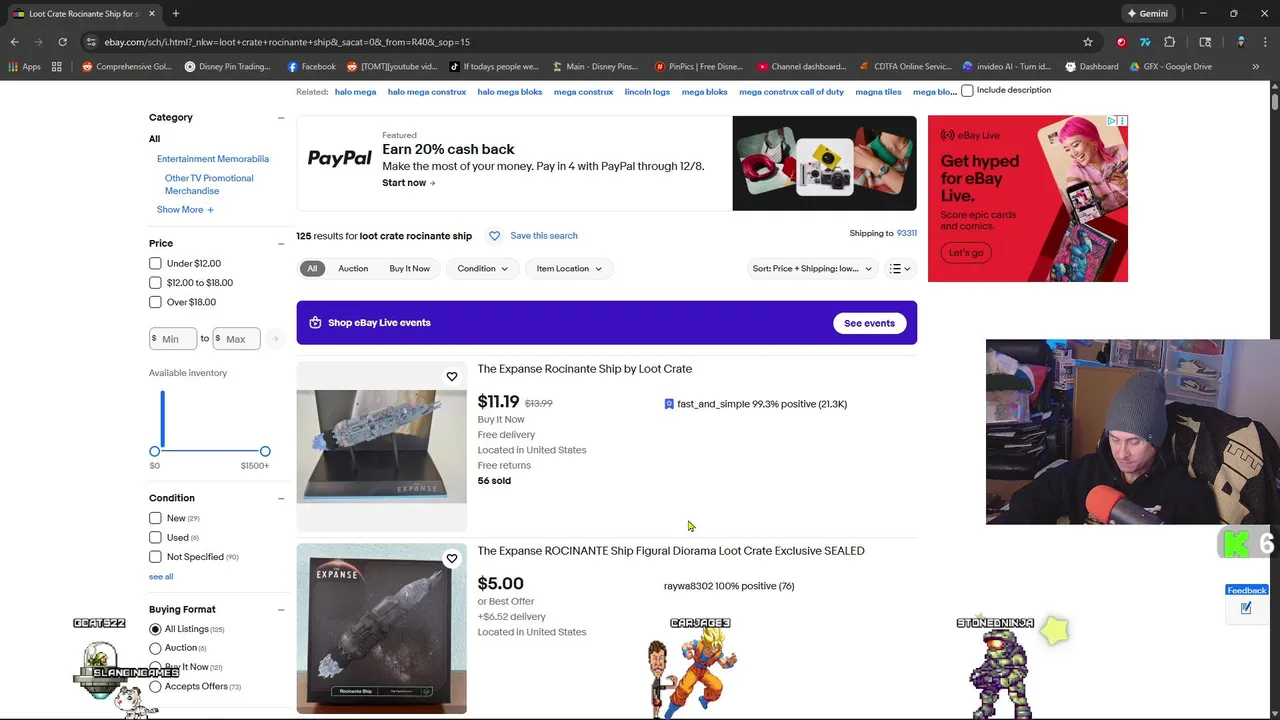Open Disney Pin Trading bookmark

[227, 67]
